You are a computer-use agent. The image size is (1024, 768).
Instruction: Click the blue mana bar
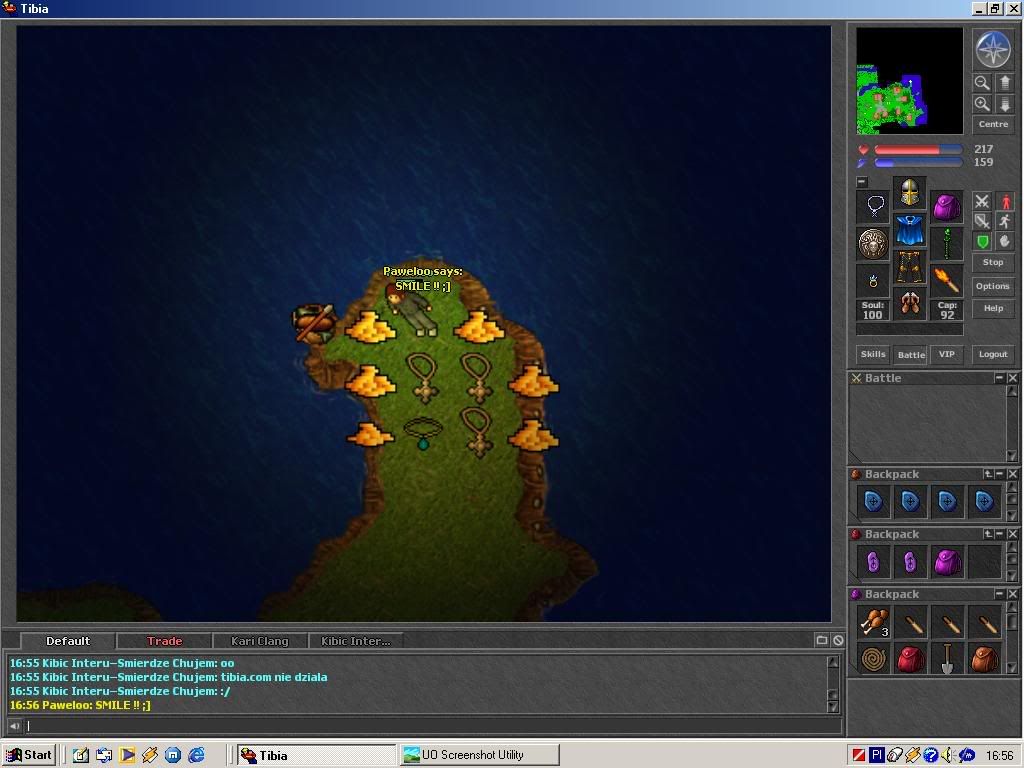tap(918, 163)
